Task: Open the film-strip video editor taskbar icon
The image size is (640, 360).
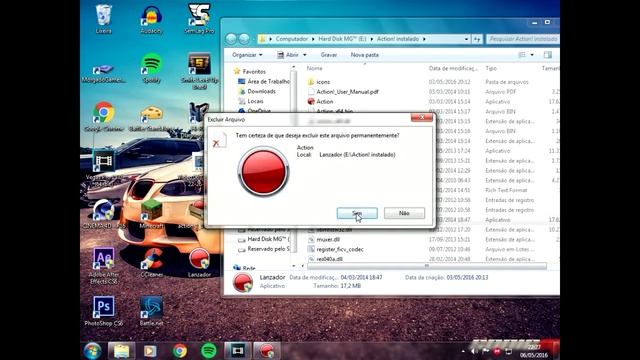Action: (238, 351)
